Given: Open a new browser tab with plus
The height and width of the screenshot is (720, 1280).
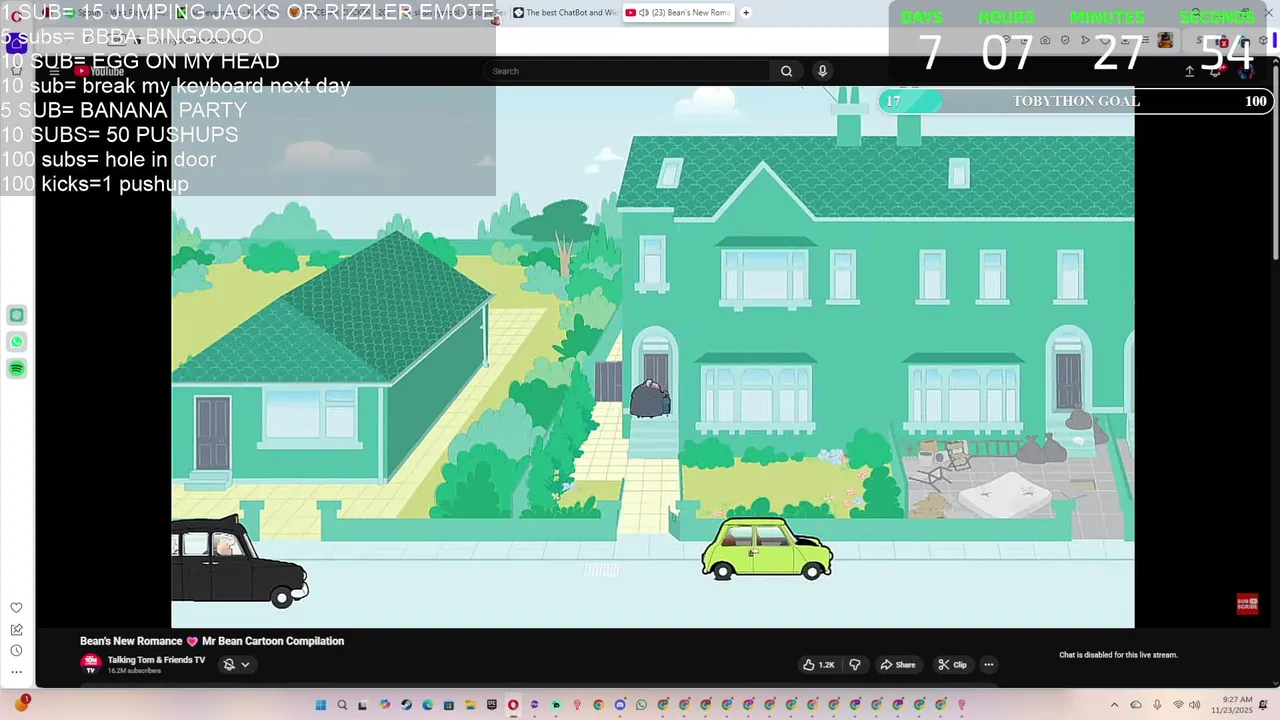Looking at the screenshot, I should pos(746,13).
